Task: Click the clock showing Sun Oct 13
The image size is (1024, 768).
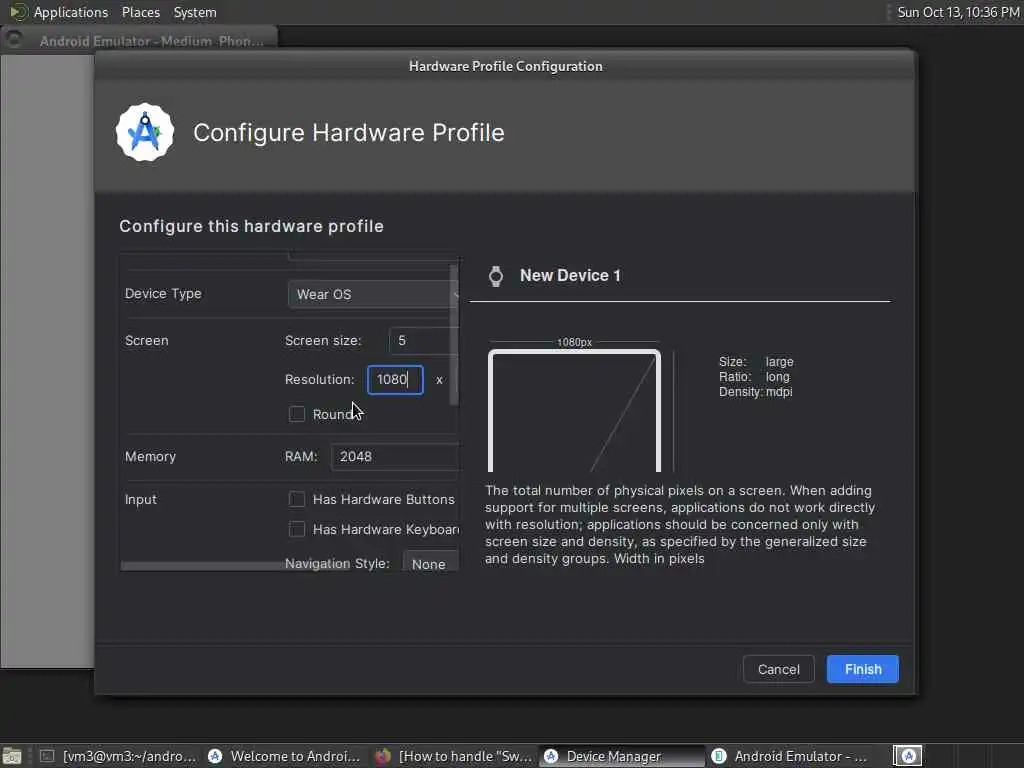Action: pos(958,12)
